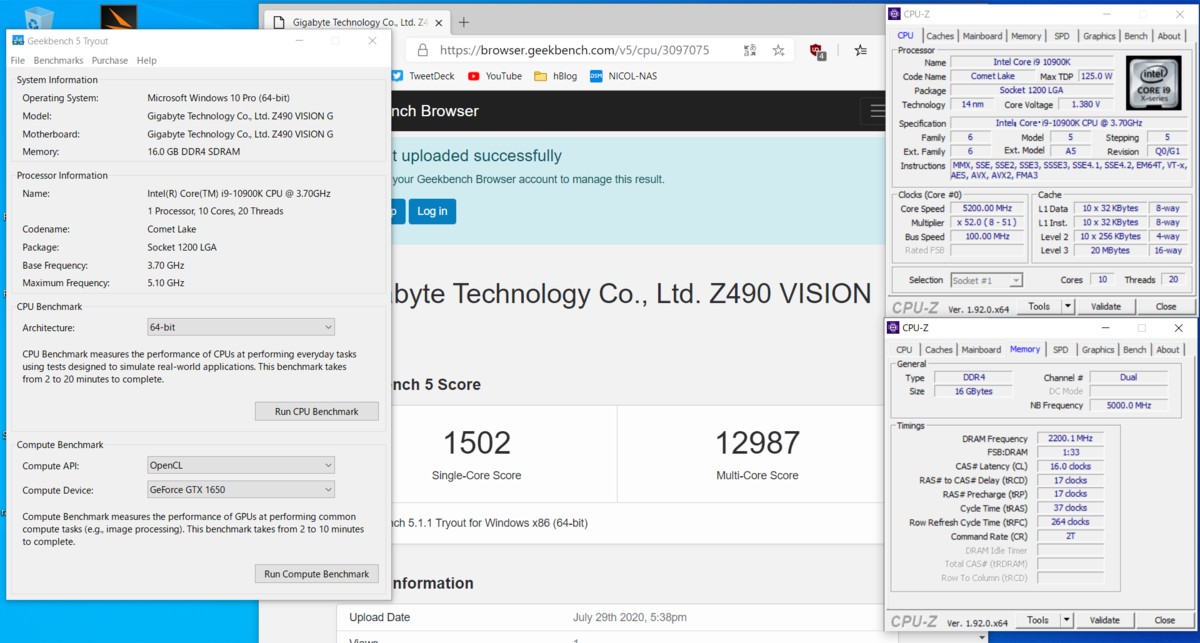Viewport: 1200px width, 643px height.
Task: Expand Tools arrow in CPU-Z processor window
Action: 1067,307
